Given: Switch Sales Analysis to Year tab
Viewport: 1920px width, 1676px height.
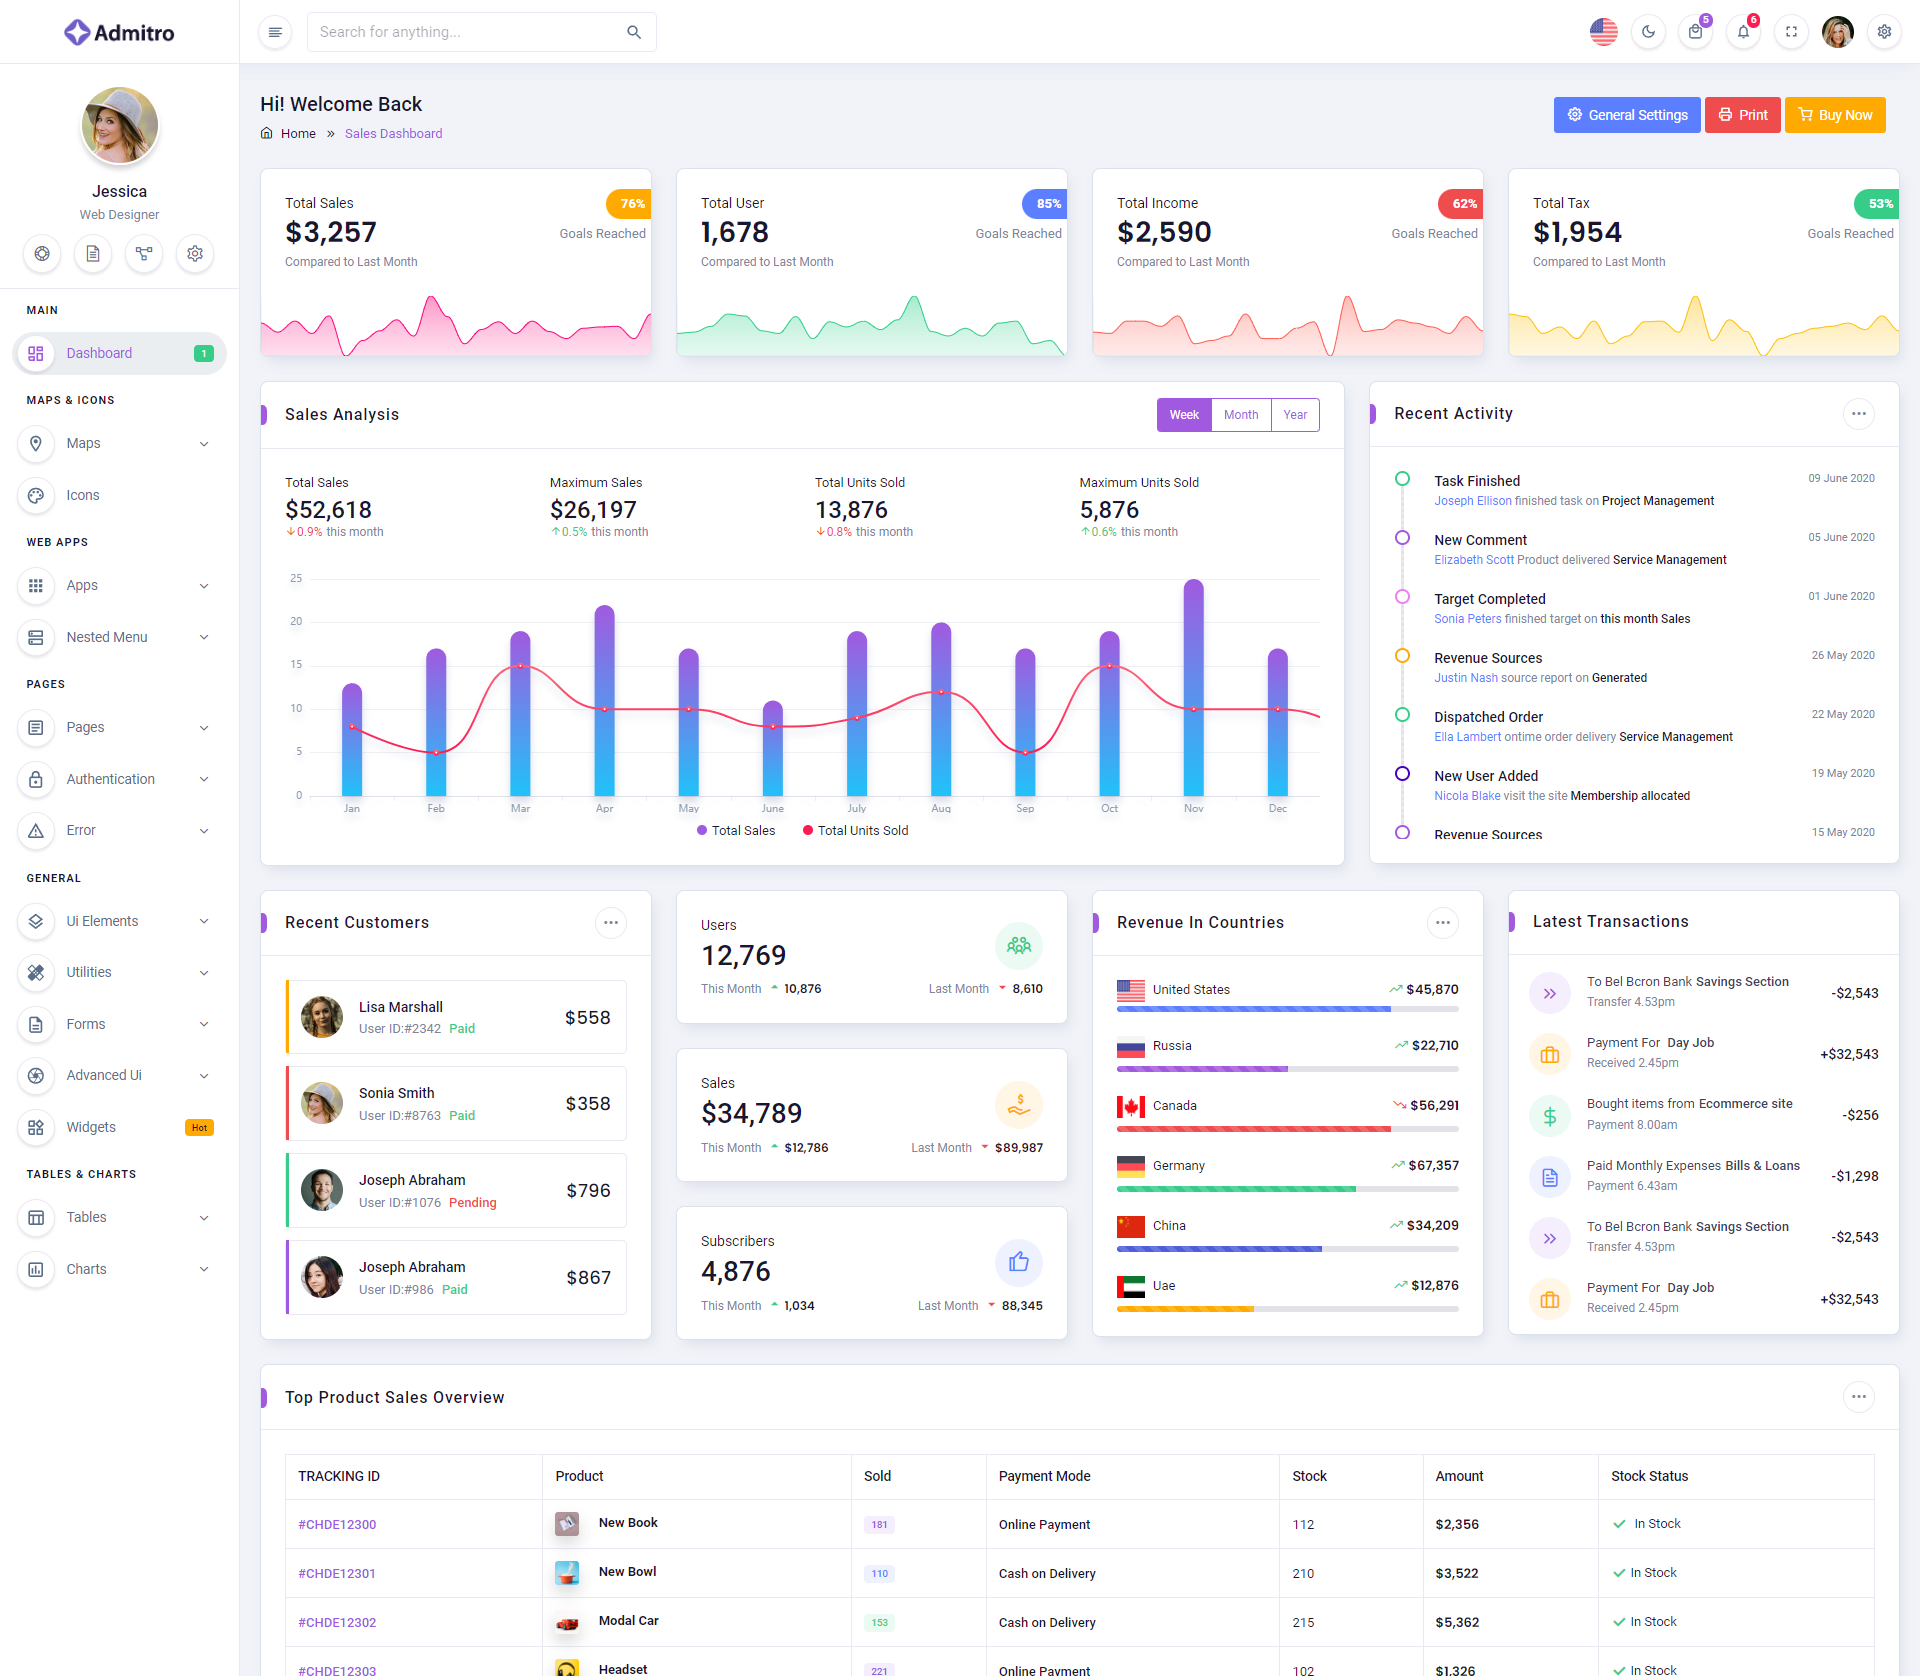Looking at the screenshot, I should tap(1295, 415).
